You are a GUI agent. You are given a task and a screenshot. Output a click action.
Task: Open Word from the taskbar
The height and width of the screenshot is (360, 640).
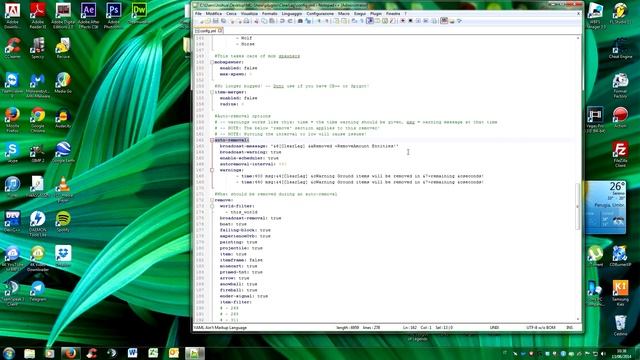tap(132, 353)
